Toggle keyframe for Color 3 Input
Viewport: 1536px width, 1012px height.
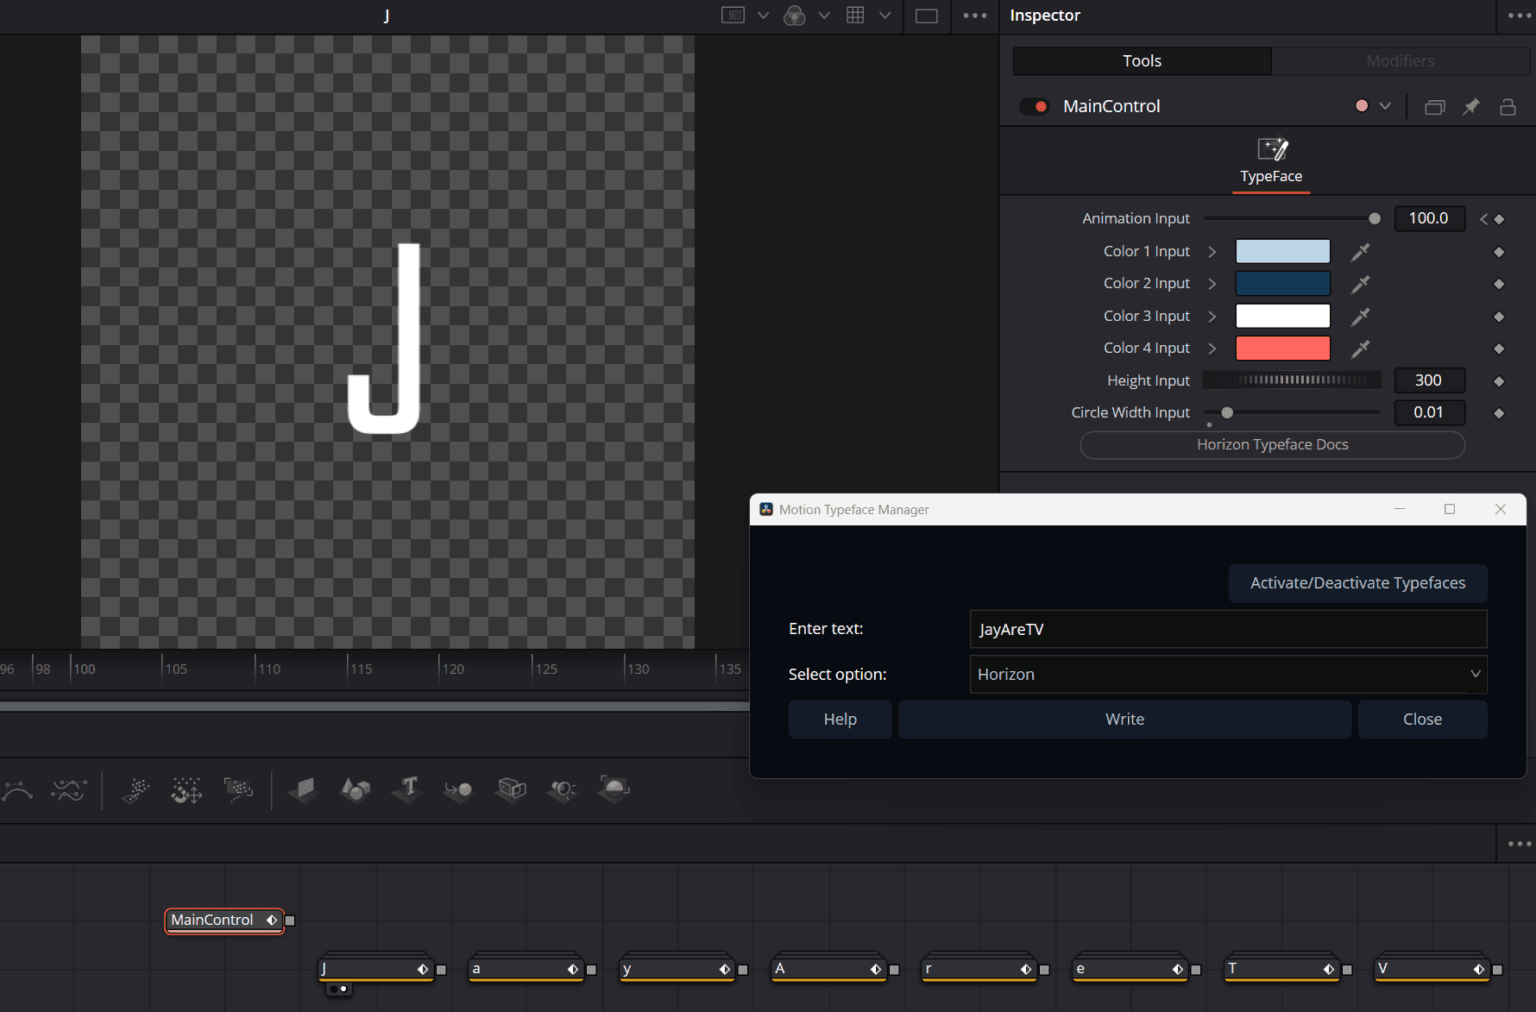point(1499,316)
